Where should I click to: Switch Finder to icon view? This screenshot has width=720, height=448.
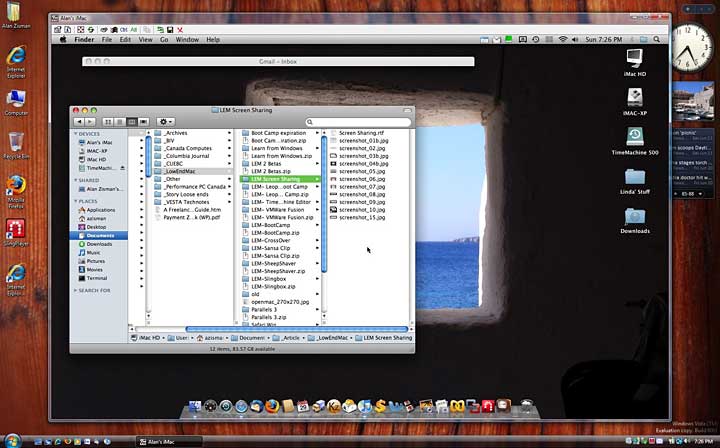click(x=108, y=122)
